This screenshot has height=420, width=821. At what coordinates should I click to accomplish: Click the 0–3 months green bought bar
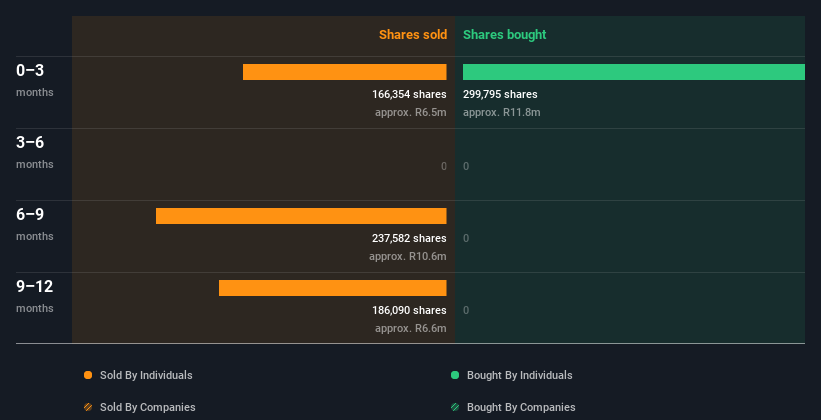(x=634, y=72)
